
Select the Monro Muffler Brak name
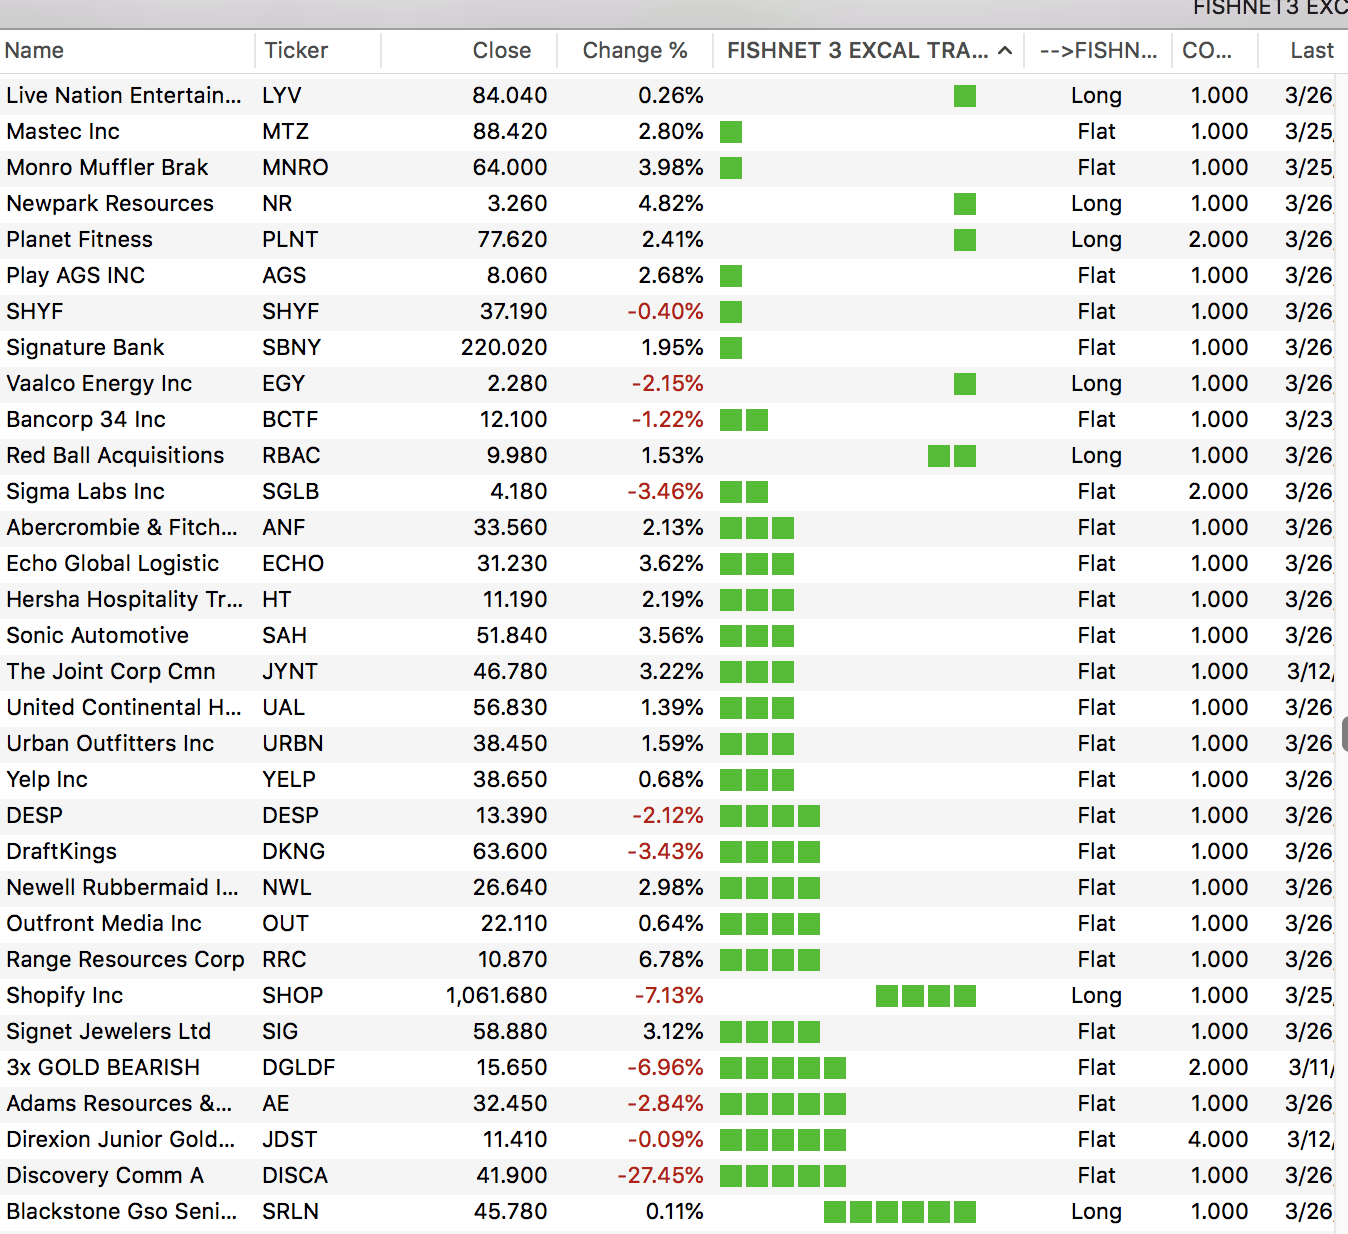click(107, 168)
